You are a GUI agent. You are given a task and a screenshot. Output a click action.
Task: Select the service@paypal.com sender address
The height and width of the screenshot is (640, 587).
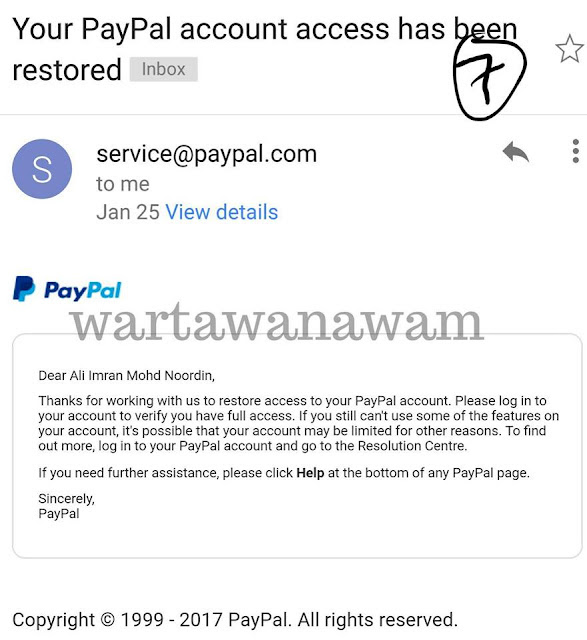pos(207,154)
